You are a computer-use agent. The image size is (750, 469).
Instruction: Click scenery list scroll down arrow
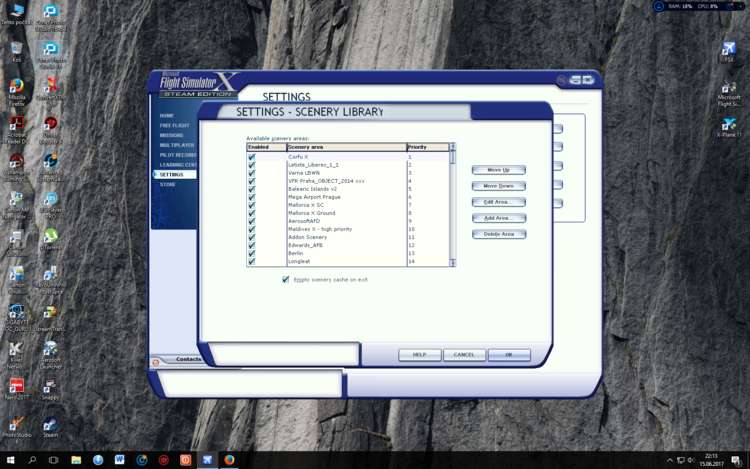point(452,262)
